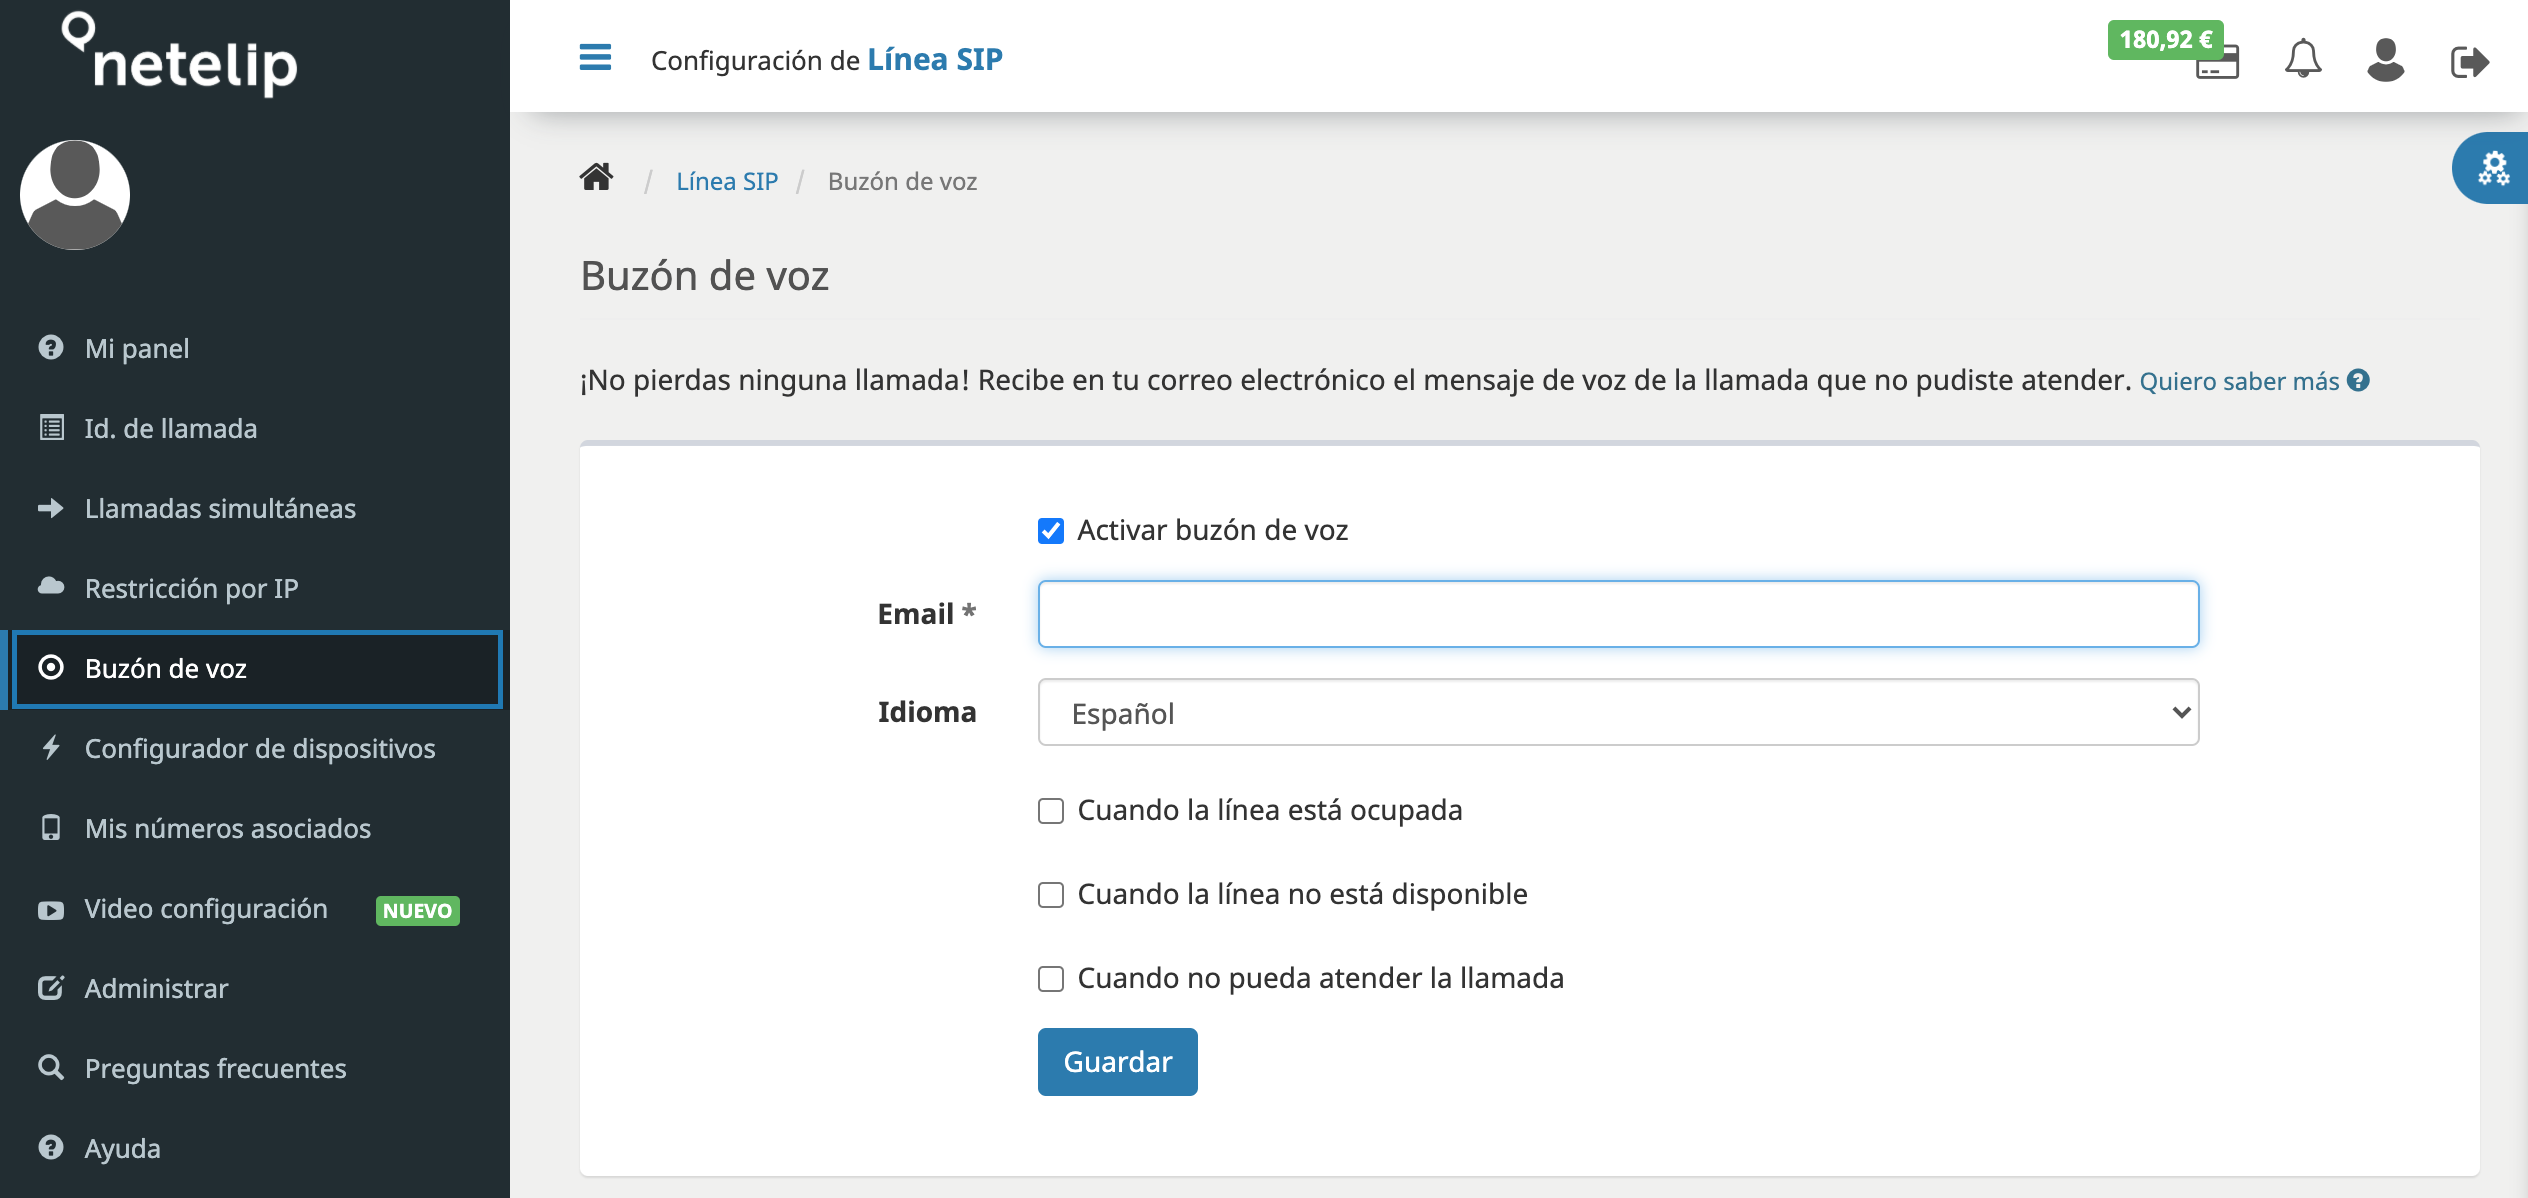Check Cuando la línea no está disponible
This screenshot has height=1198, width=2528.
(x=1050, y=895)
